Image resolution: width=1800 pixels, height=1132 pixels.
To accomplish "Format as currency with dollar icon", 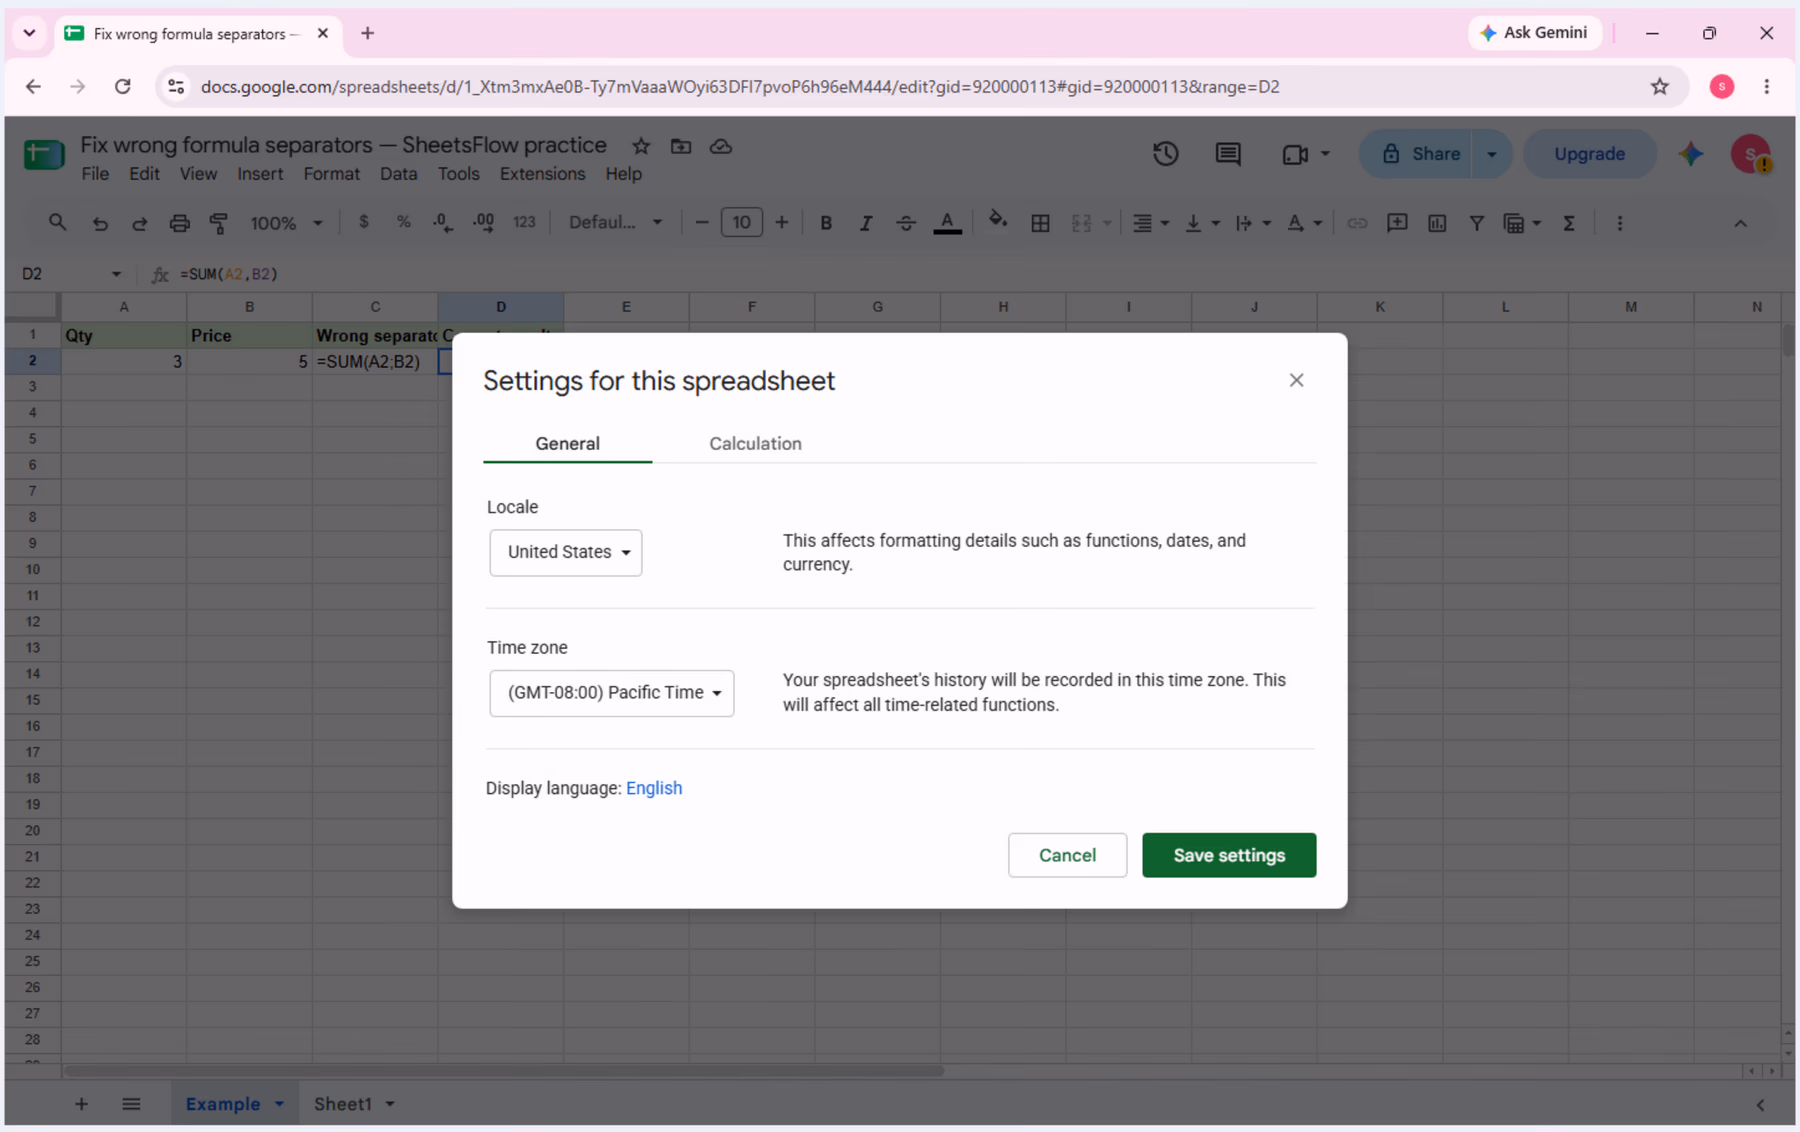I will tap(364, 222).
